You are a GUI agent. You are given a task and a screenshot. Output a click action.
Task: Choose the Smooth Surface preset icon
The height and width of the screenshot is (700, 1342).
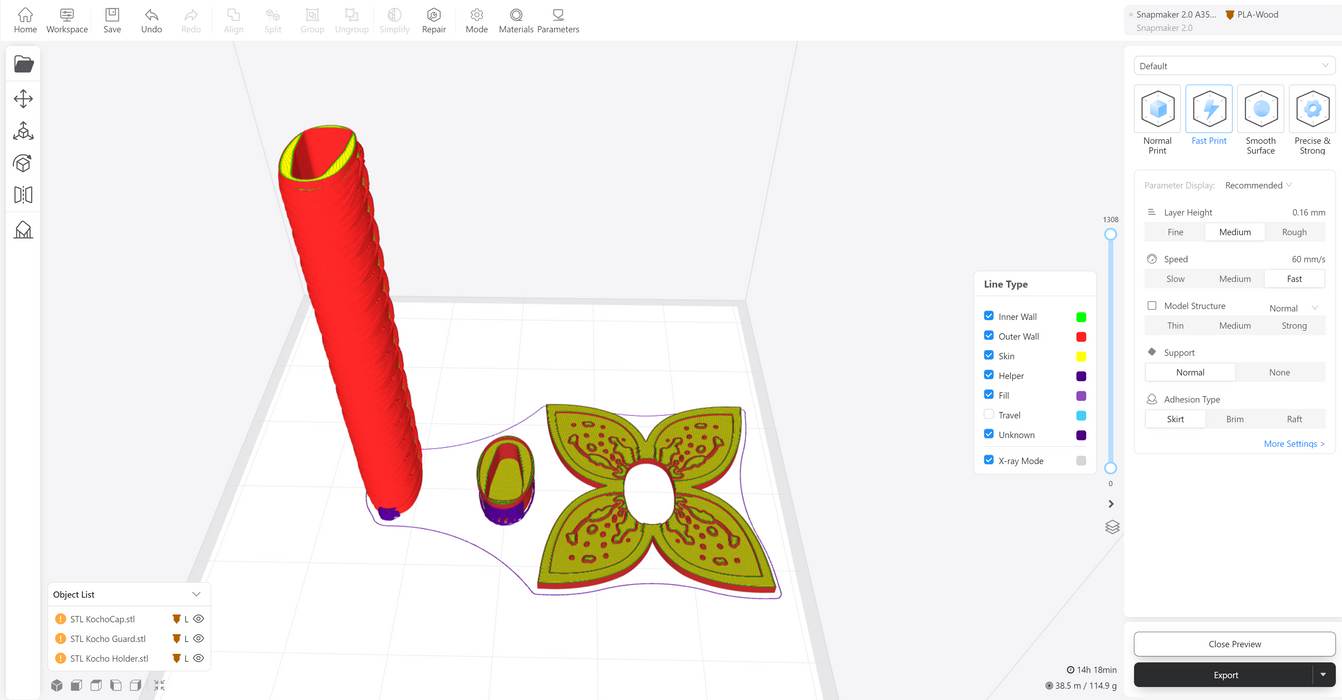coord(1260,110)
